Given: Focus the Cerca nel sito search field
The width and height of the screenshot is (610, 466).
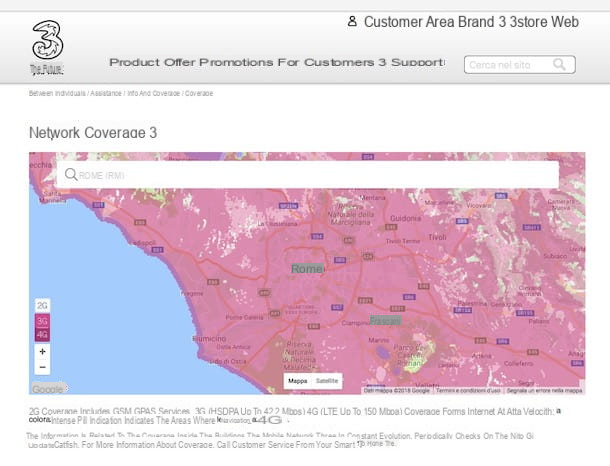Looking at the screenshot, I should (519, 65).
